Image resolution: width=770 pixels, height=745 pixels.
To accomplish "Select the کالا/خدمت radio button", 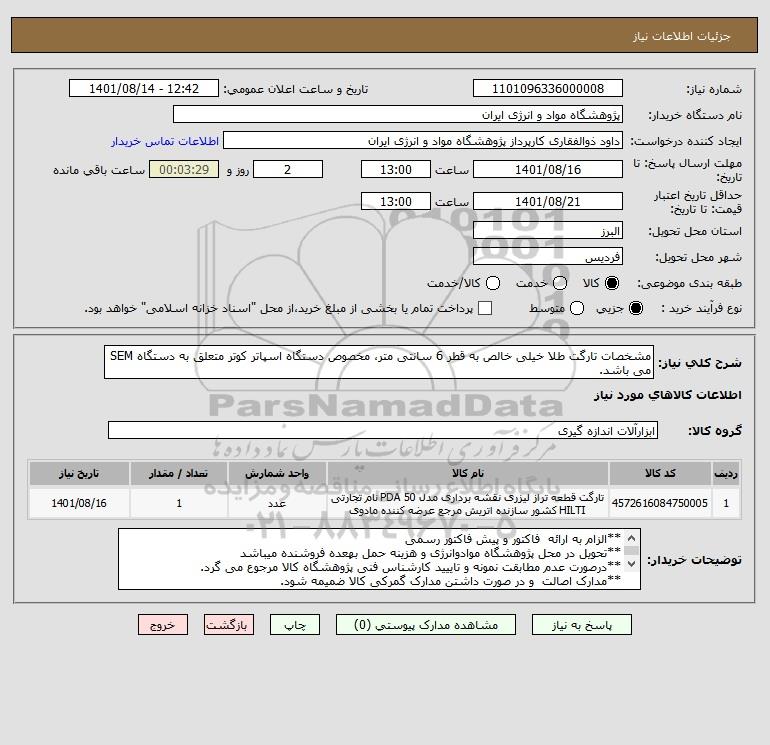I will [x=493, y=283].
